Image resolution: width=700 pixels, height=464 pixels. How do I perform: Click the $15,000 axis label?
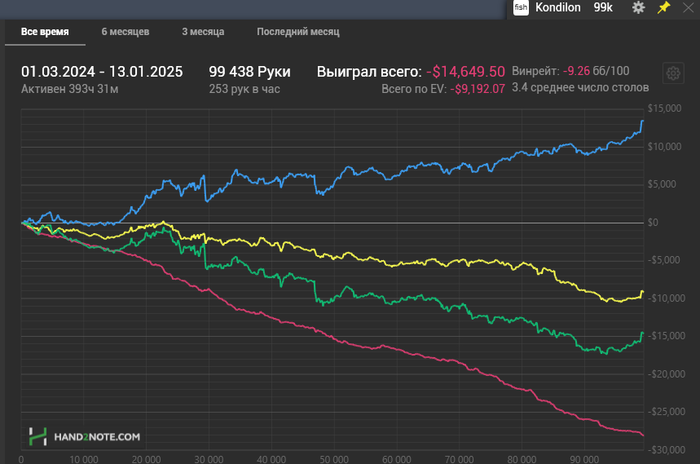pos(664,109)
